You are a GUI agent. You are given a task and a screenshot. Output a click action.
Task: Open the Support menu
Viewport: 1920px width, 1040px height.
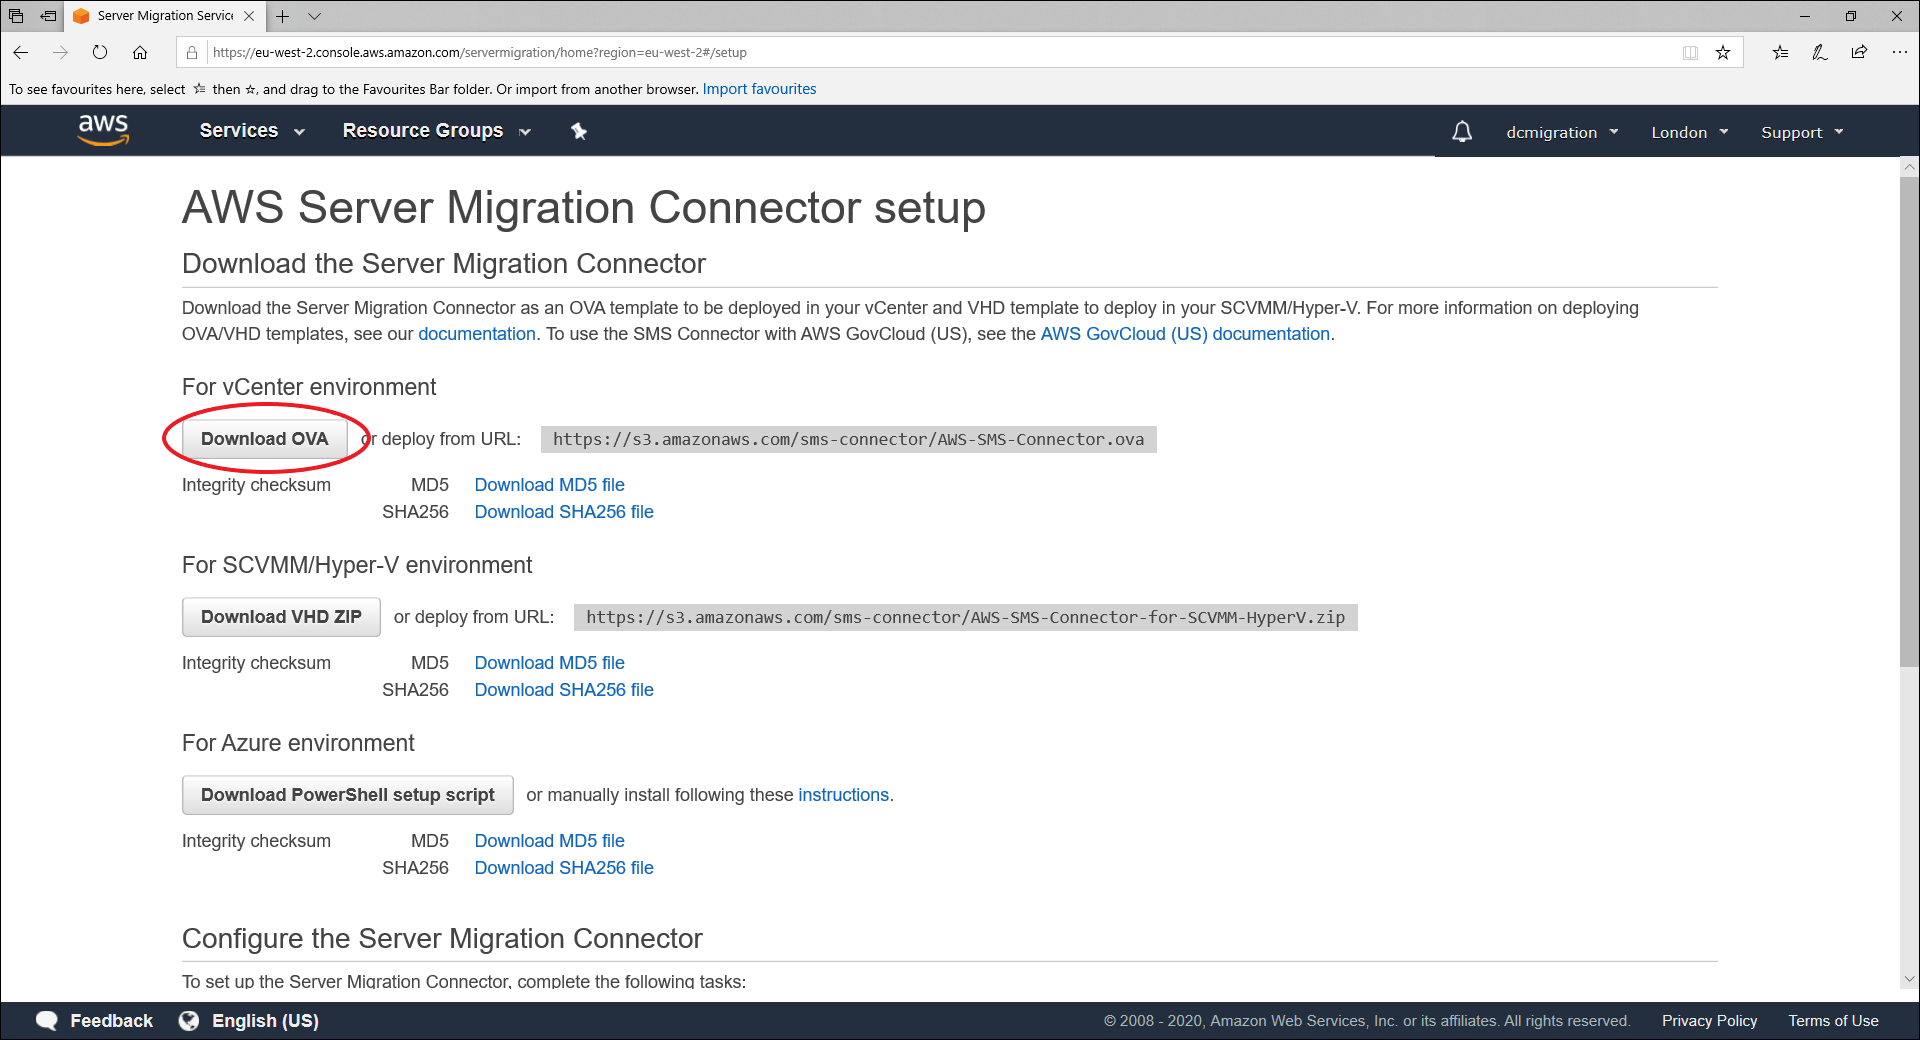[1801, 132]
